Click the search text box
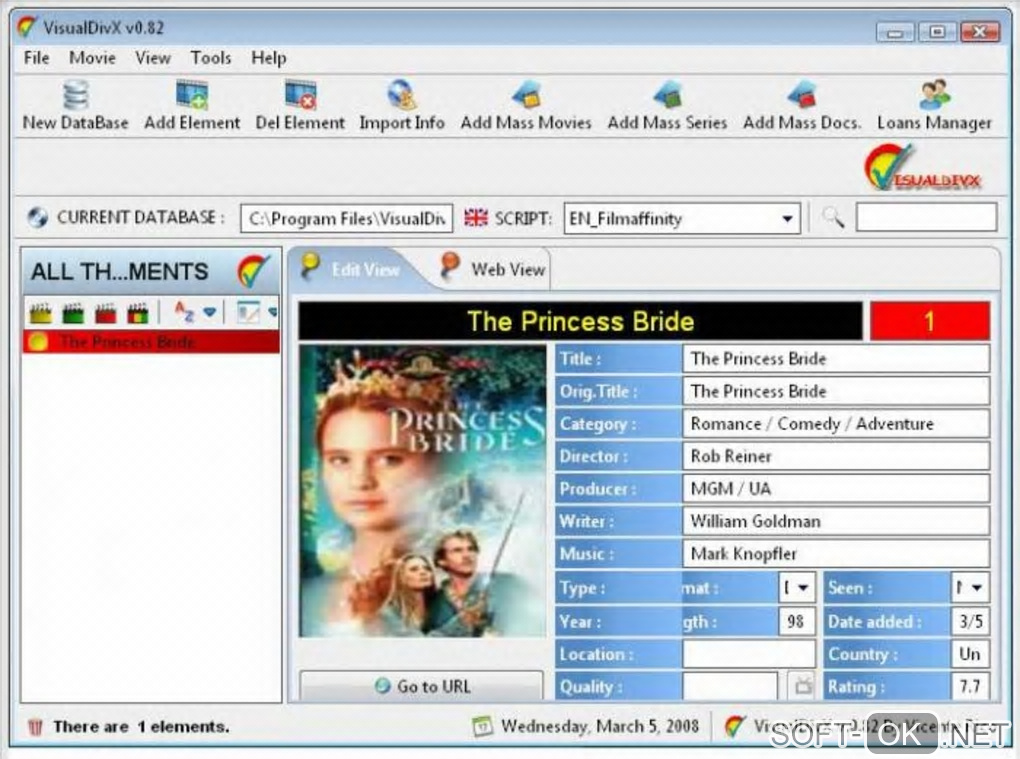The height and width of the screenshot is (759, 1020). 926,217
